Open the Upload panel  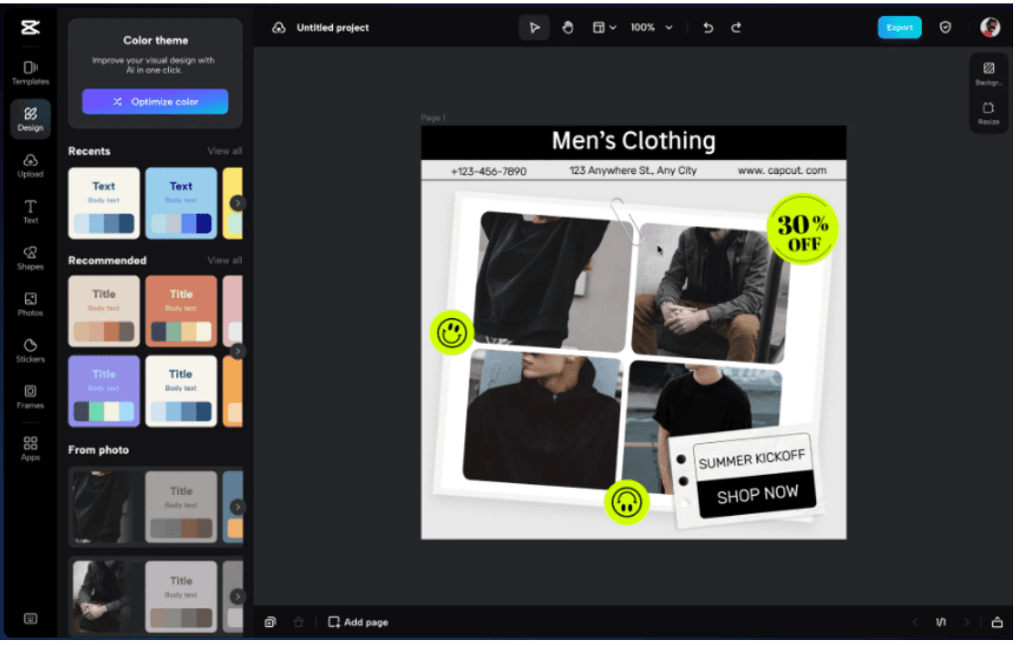(x=30, y=167)
